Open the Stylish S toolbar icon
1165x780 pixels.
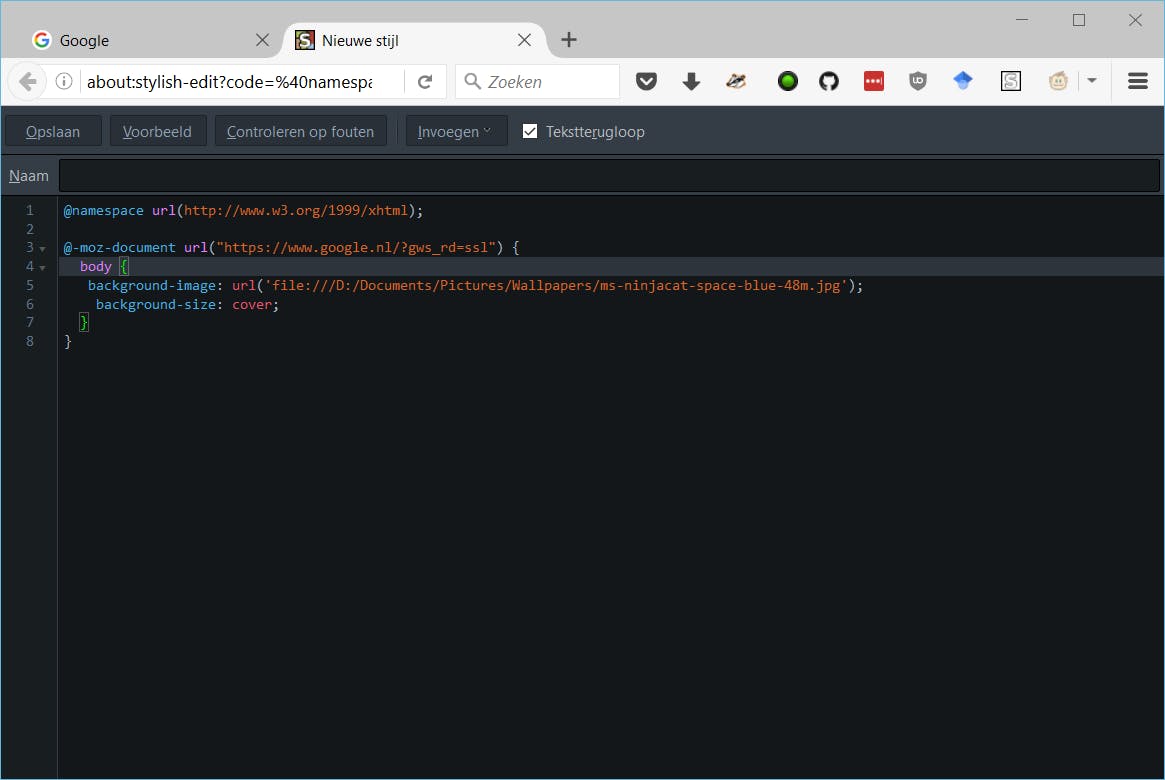(x=1011, y=82)
